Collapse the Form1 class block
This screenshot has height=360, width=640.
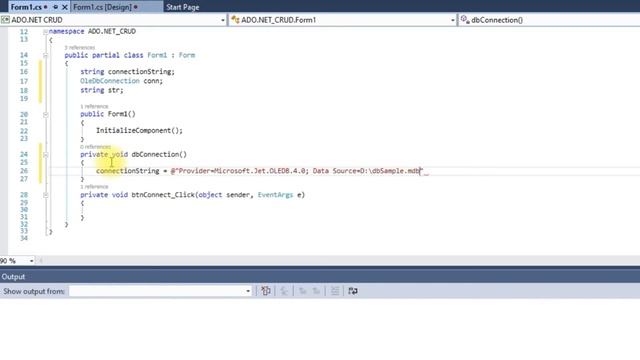point(45,55)
